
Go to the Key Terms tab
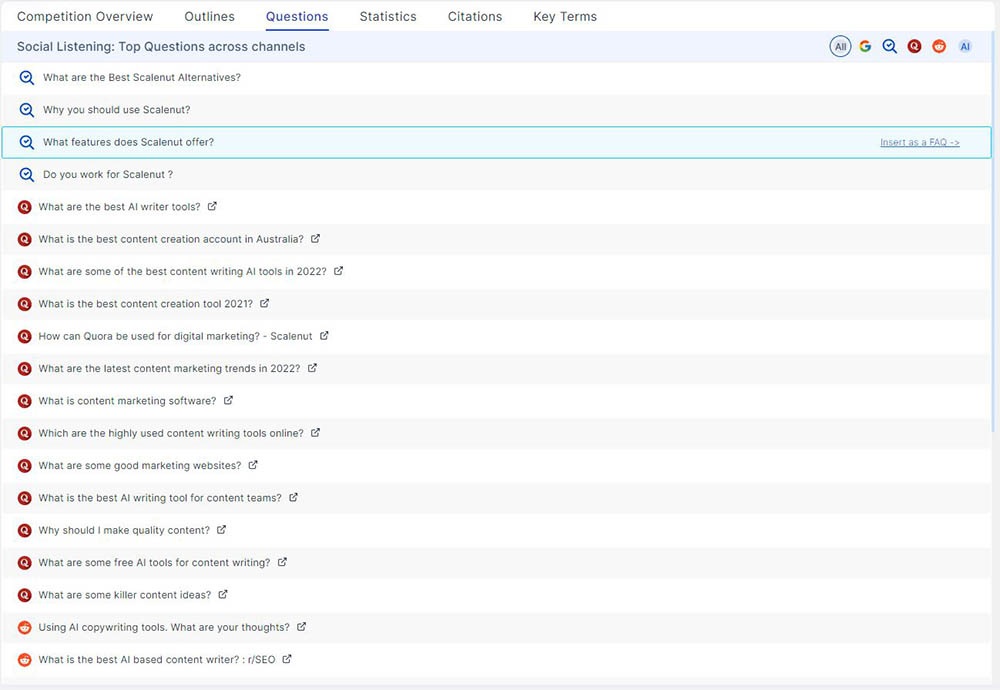(x=565, y=16)
